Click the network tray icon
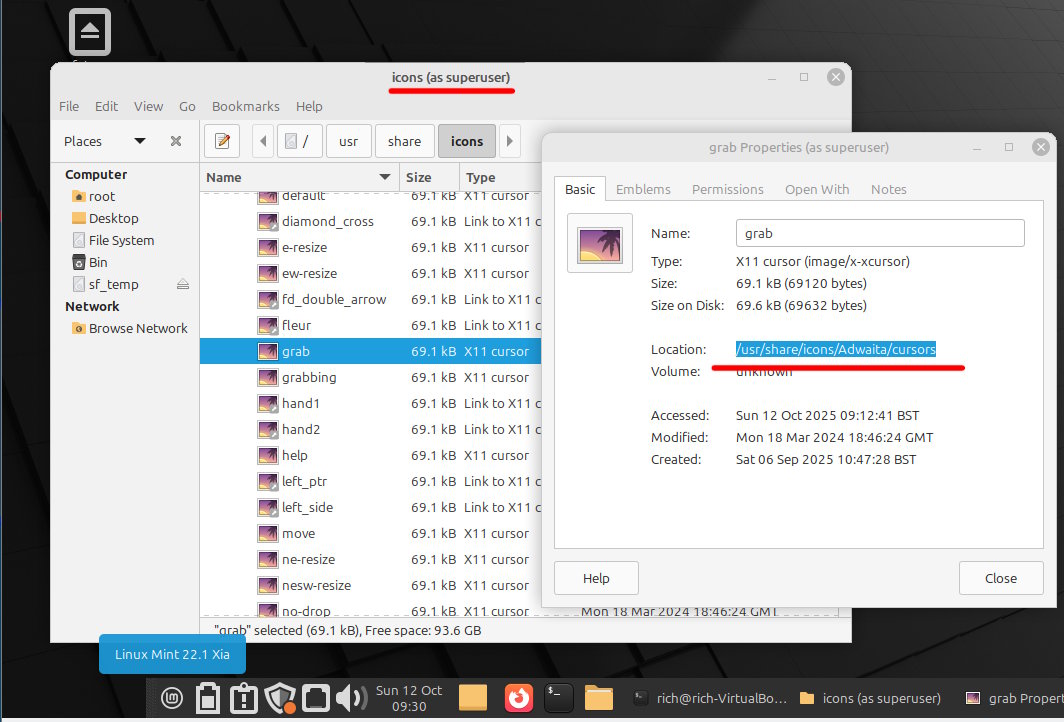Screen dimensions: 1064x722 [x=316, y=698]
